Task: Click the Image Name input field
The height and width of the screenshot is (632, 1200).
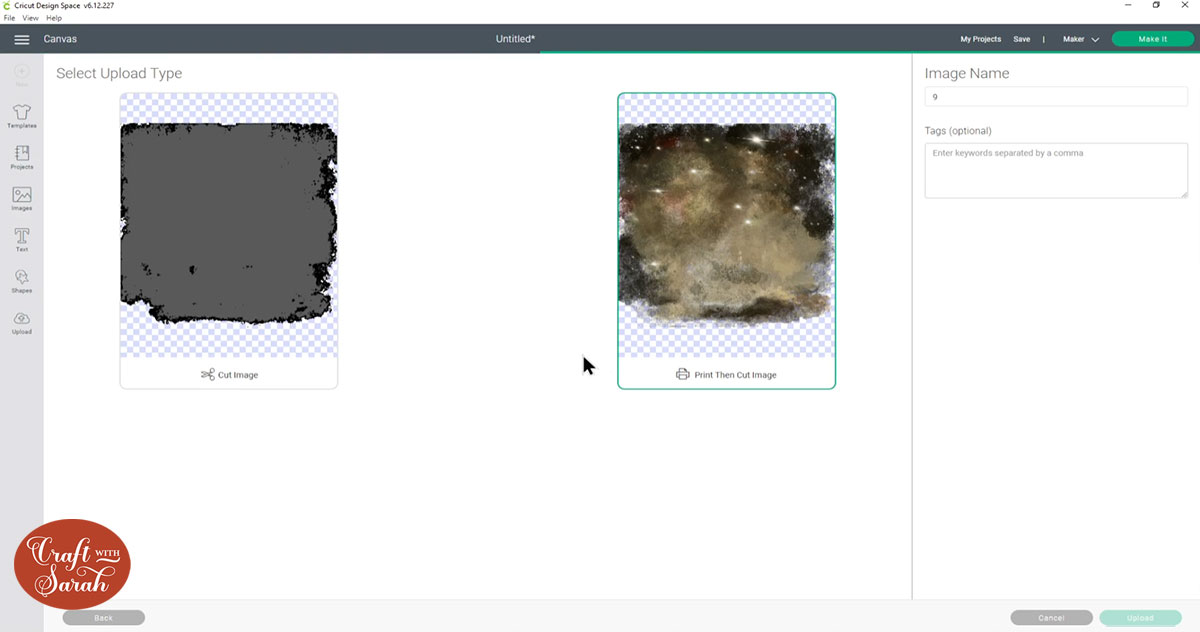Action: pos(1056,97)
